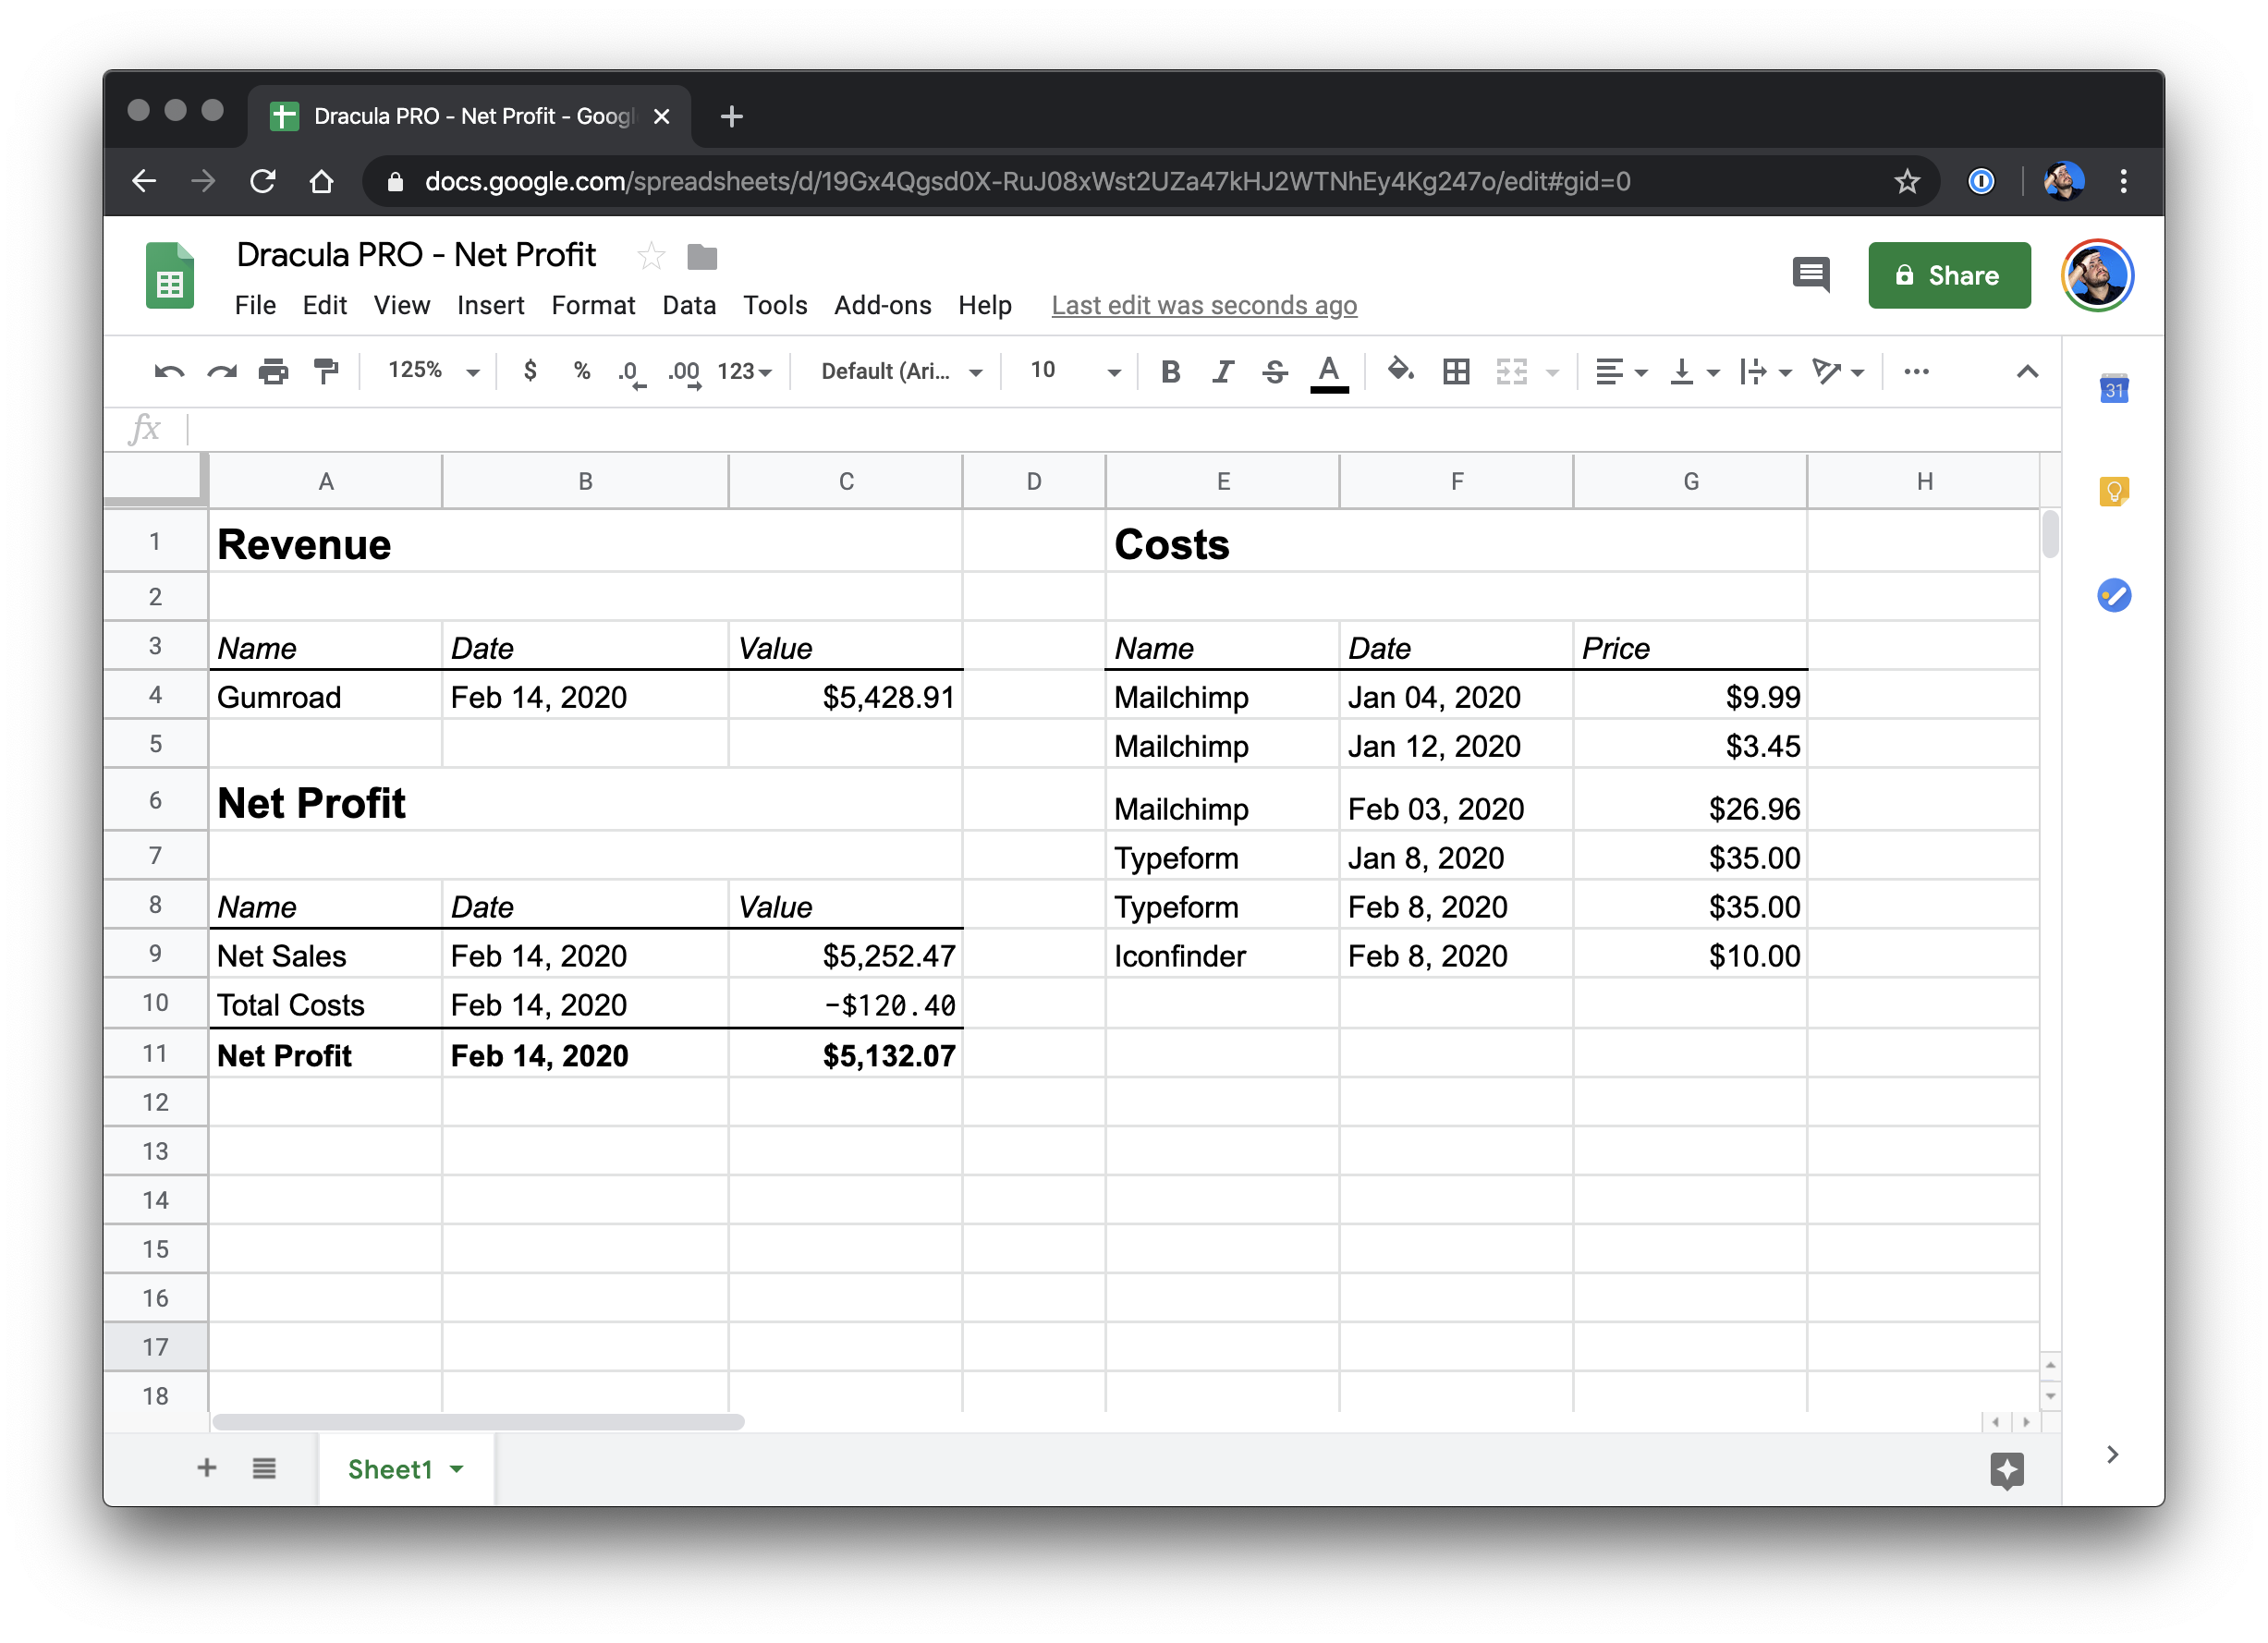Toggle italic formatting on selected cell

1220,371
